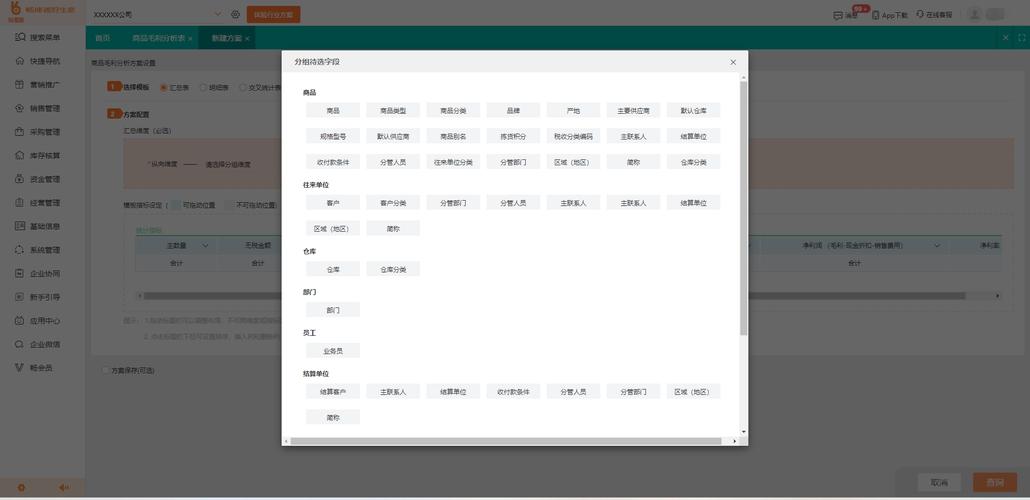Click the 搜索菜单 search icon in sidebar
The image size is (1030, 500).
point(20,37)
